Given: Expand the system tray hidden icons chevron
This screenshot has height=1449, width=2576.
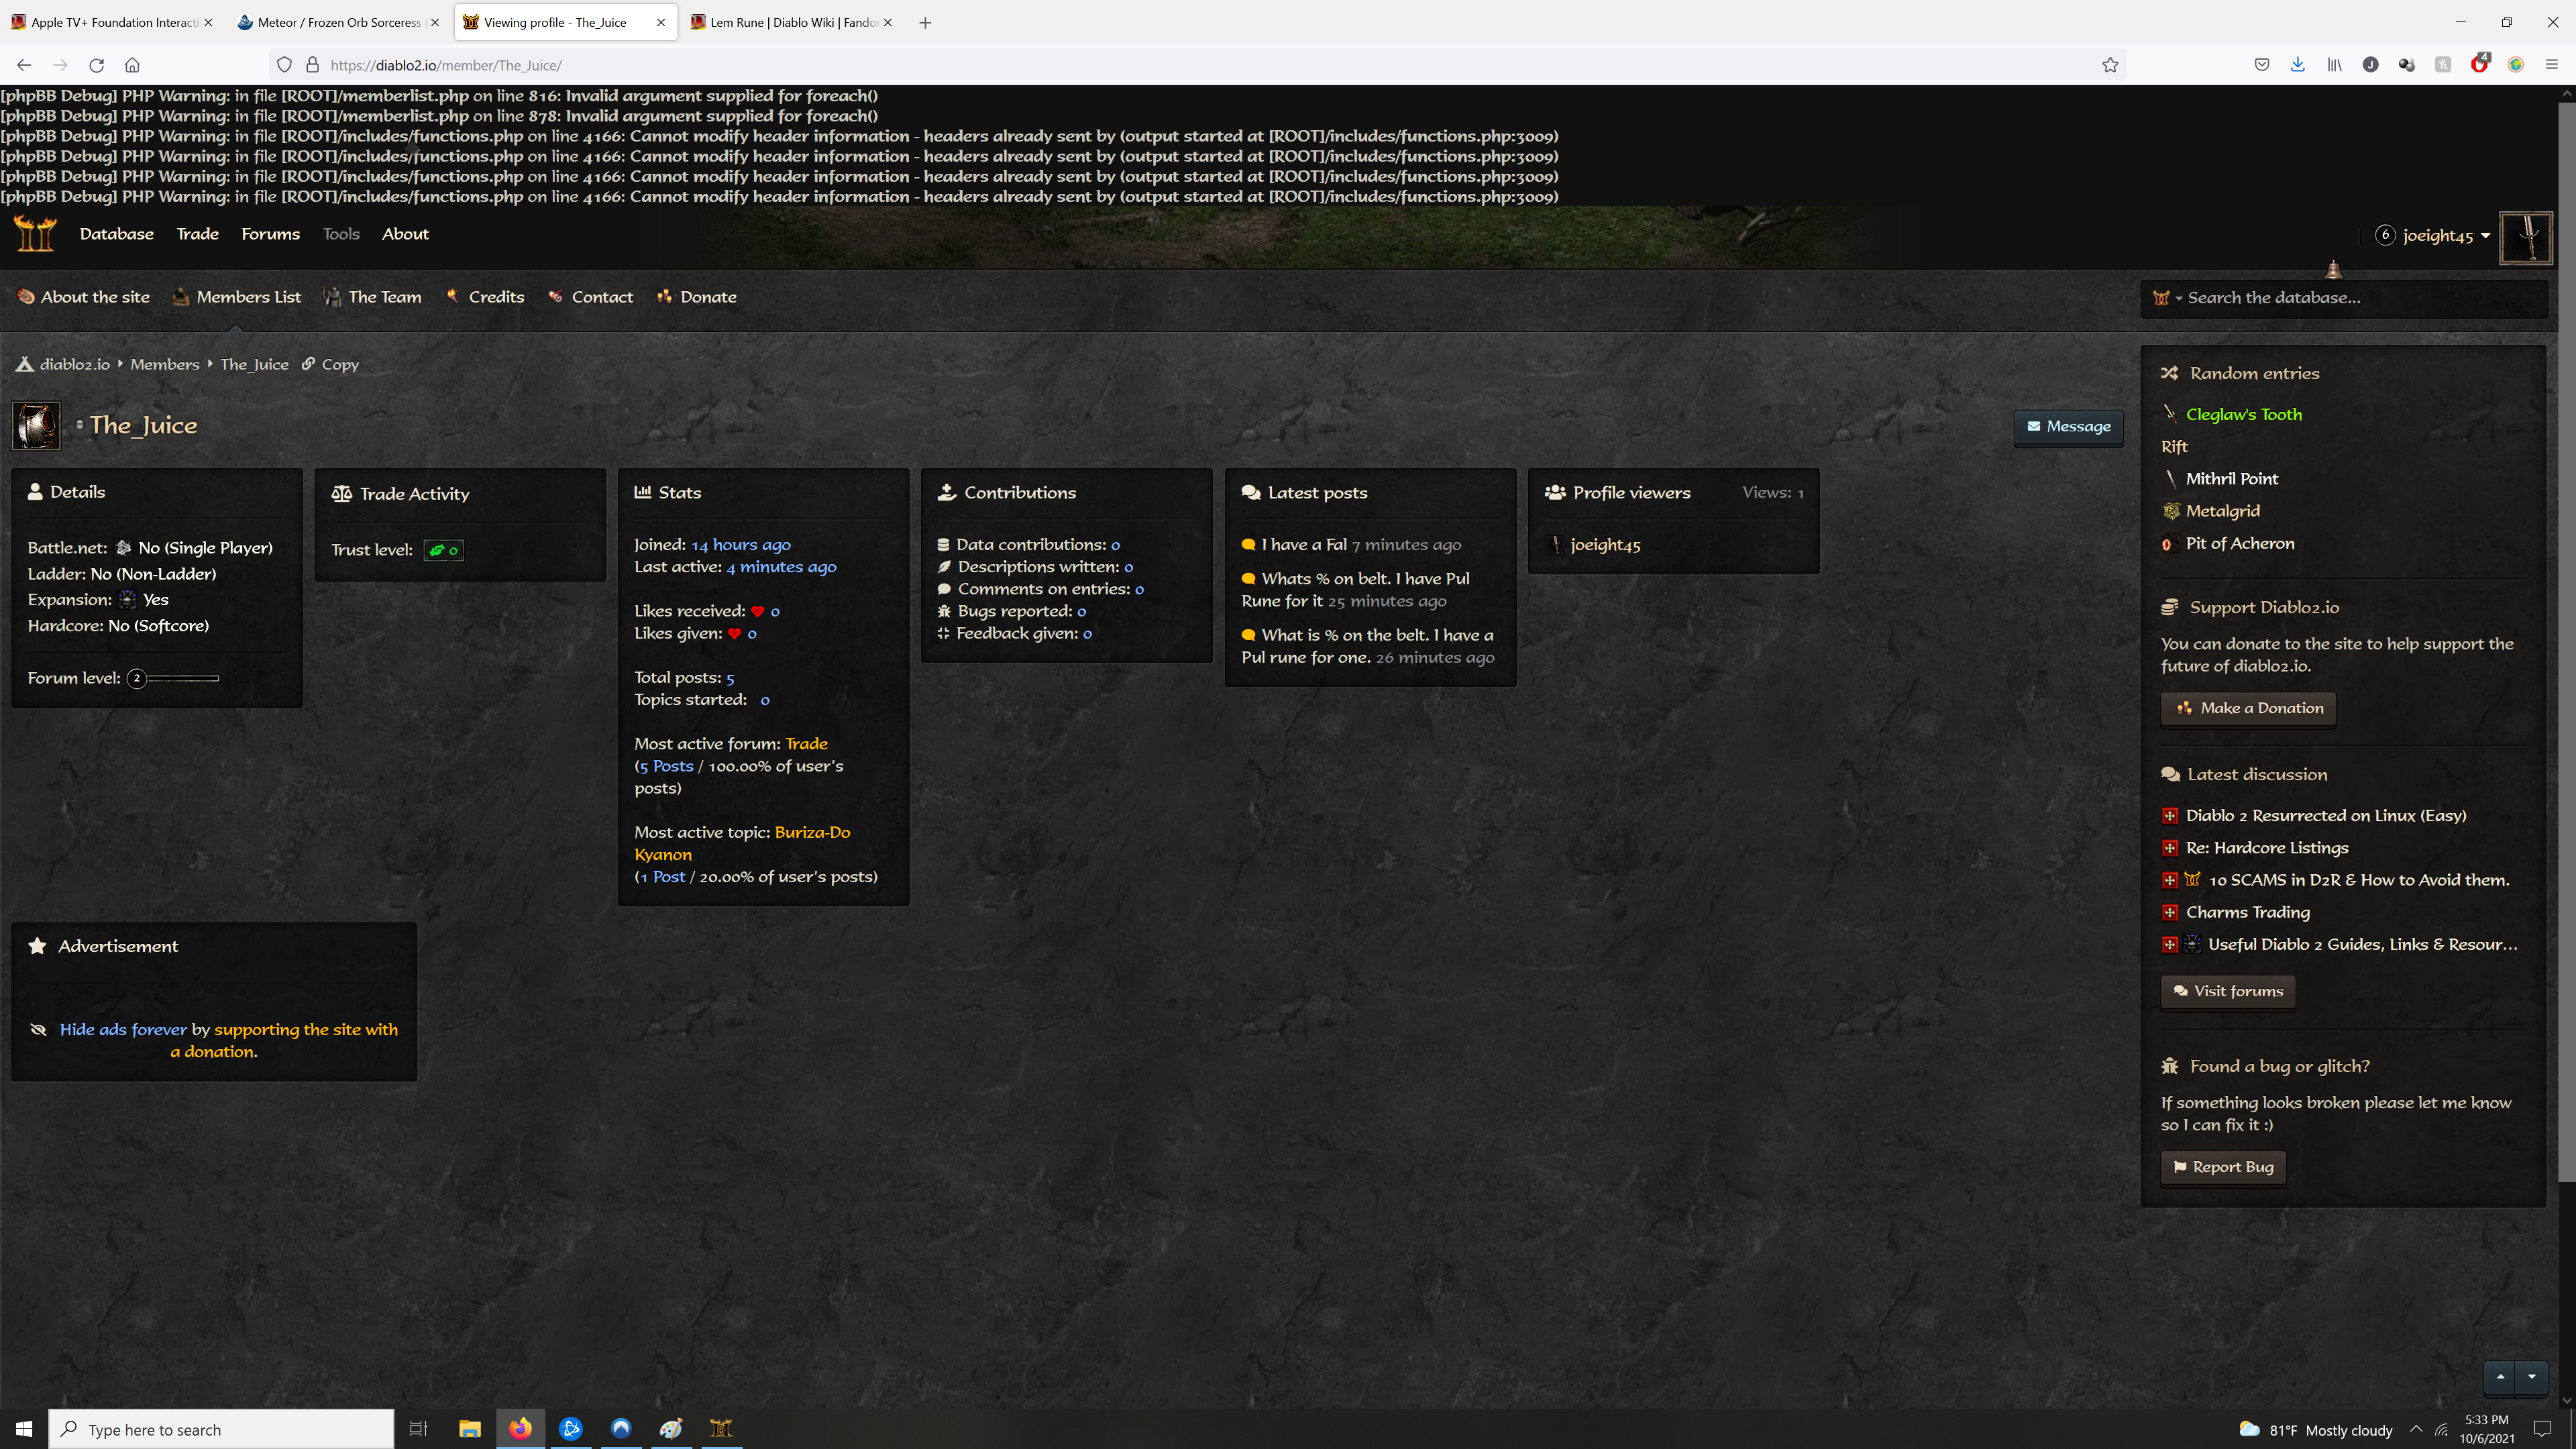Looking at the screenshot, I should click(x=2416, y=1429).
